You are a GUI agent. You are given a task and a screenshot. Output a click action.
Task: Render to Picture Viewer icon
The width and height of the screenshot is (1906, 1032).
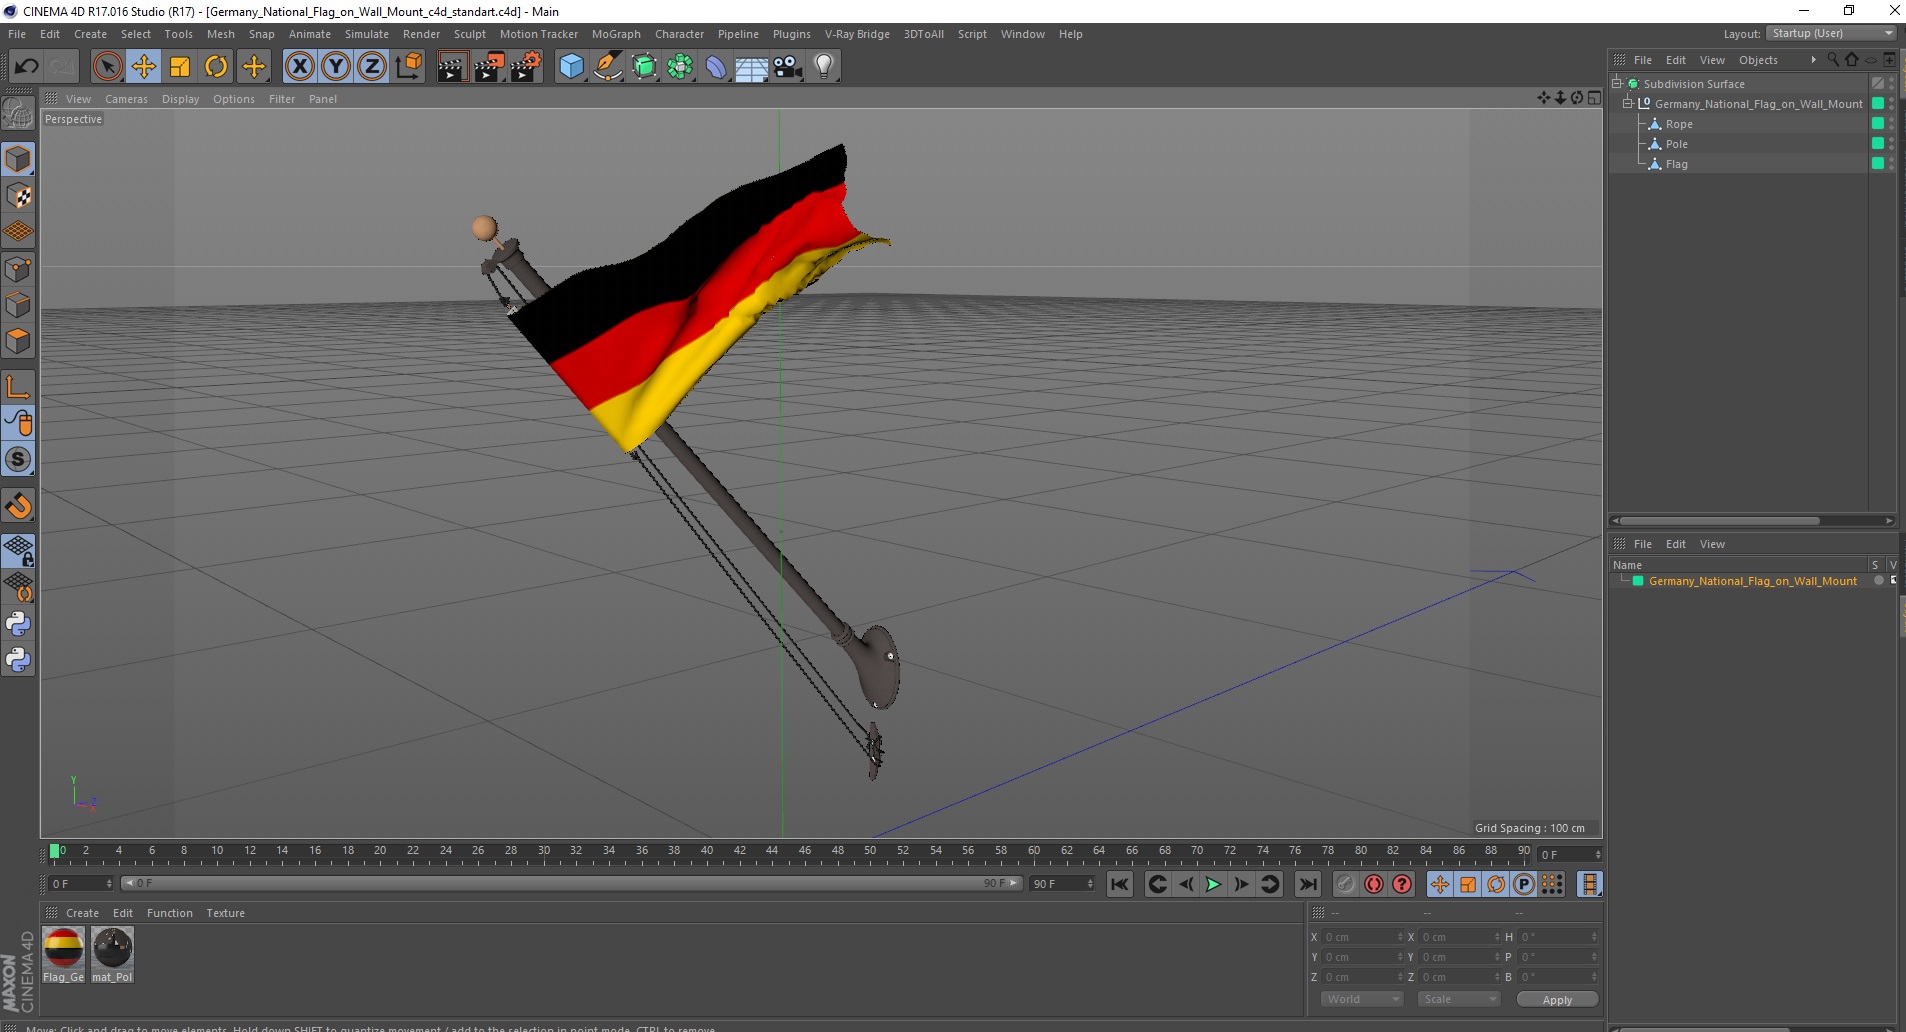point(489,67)
